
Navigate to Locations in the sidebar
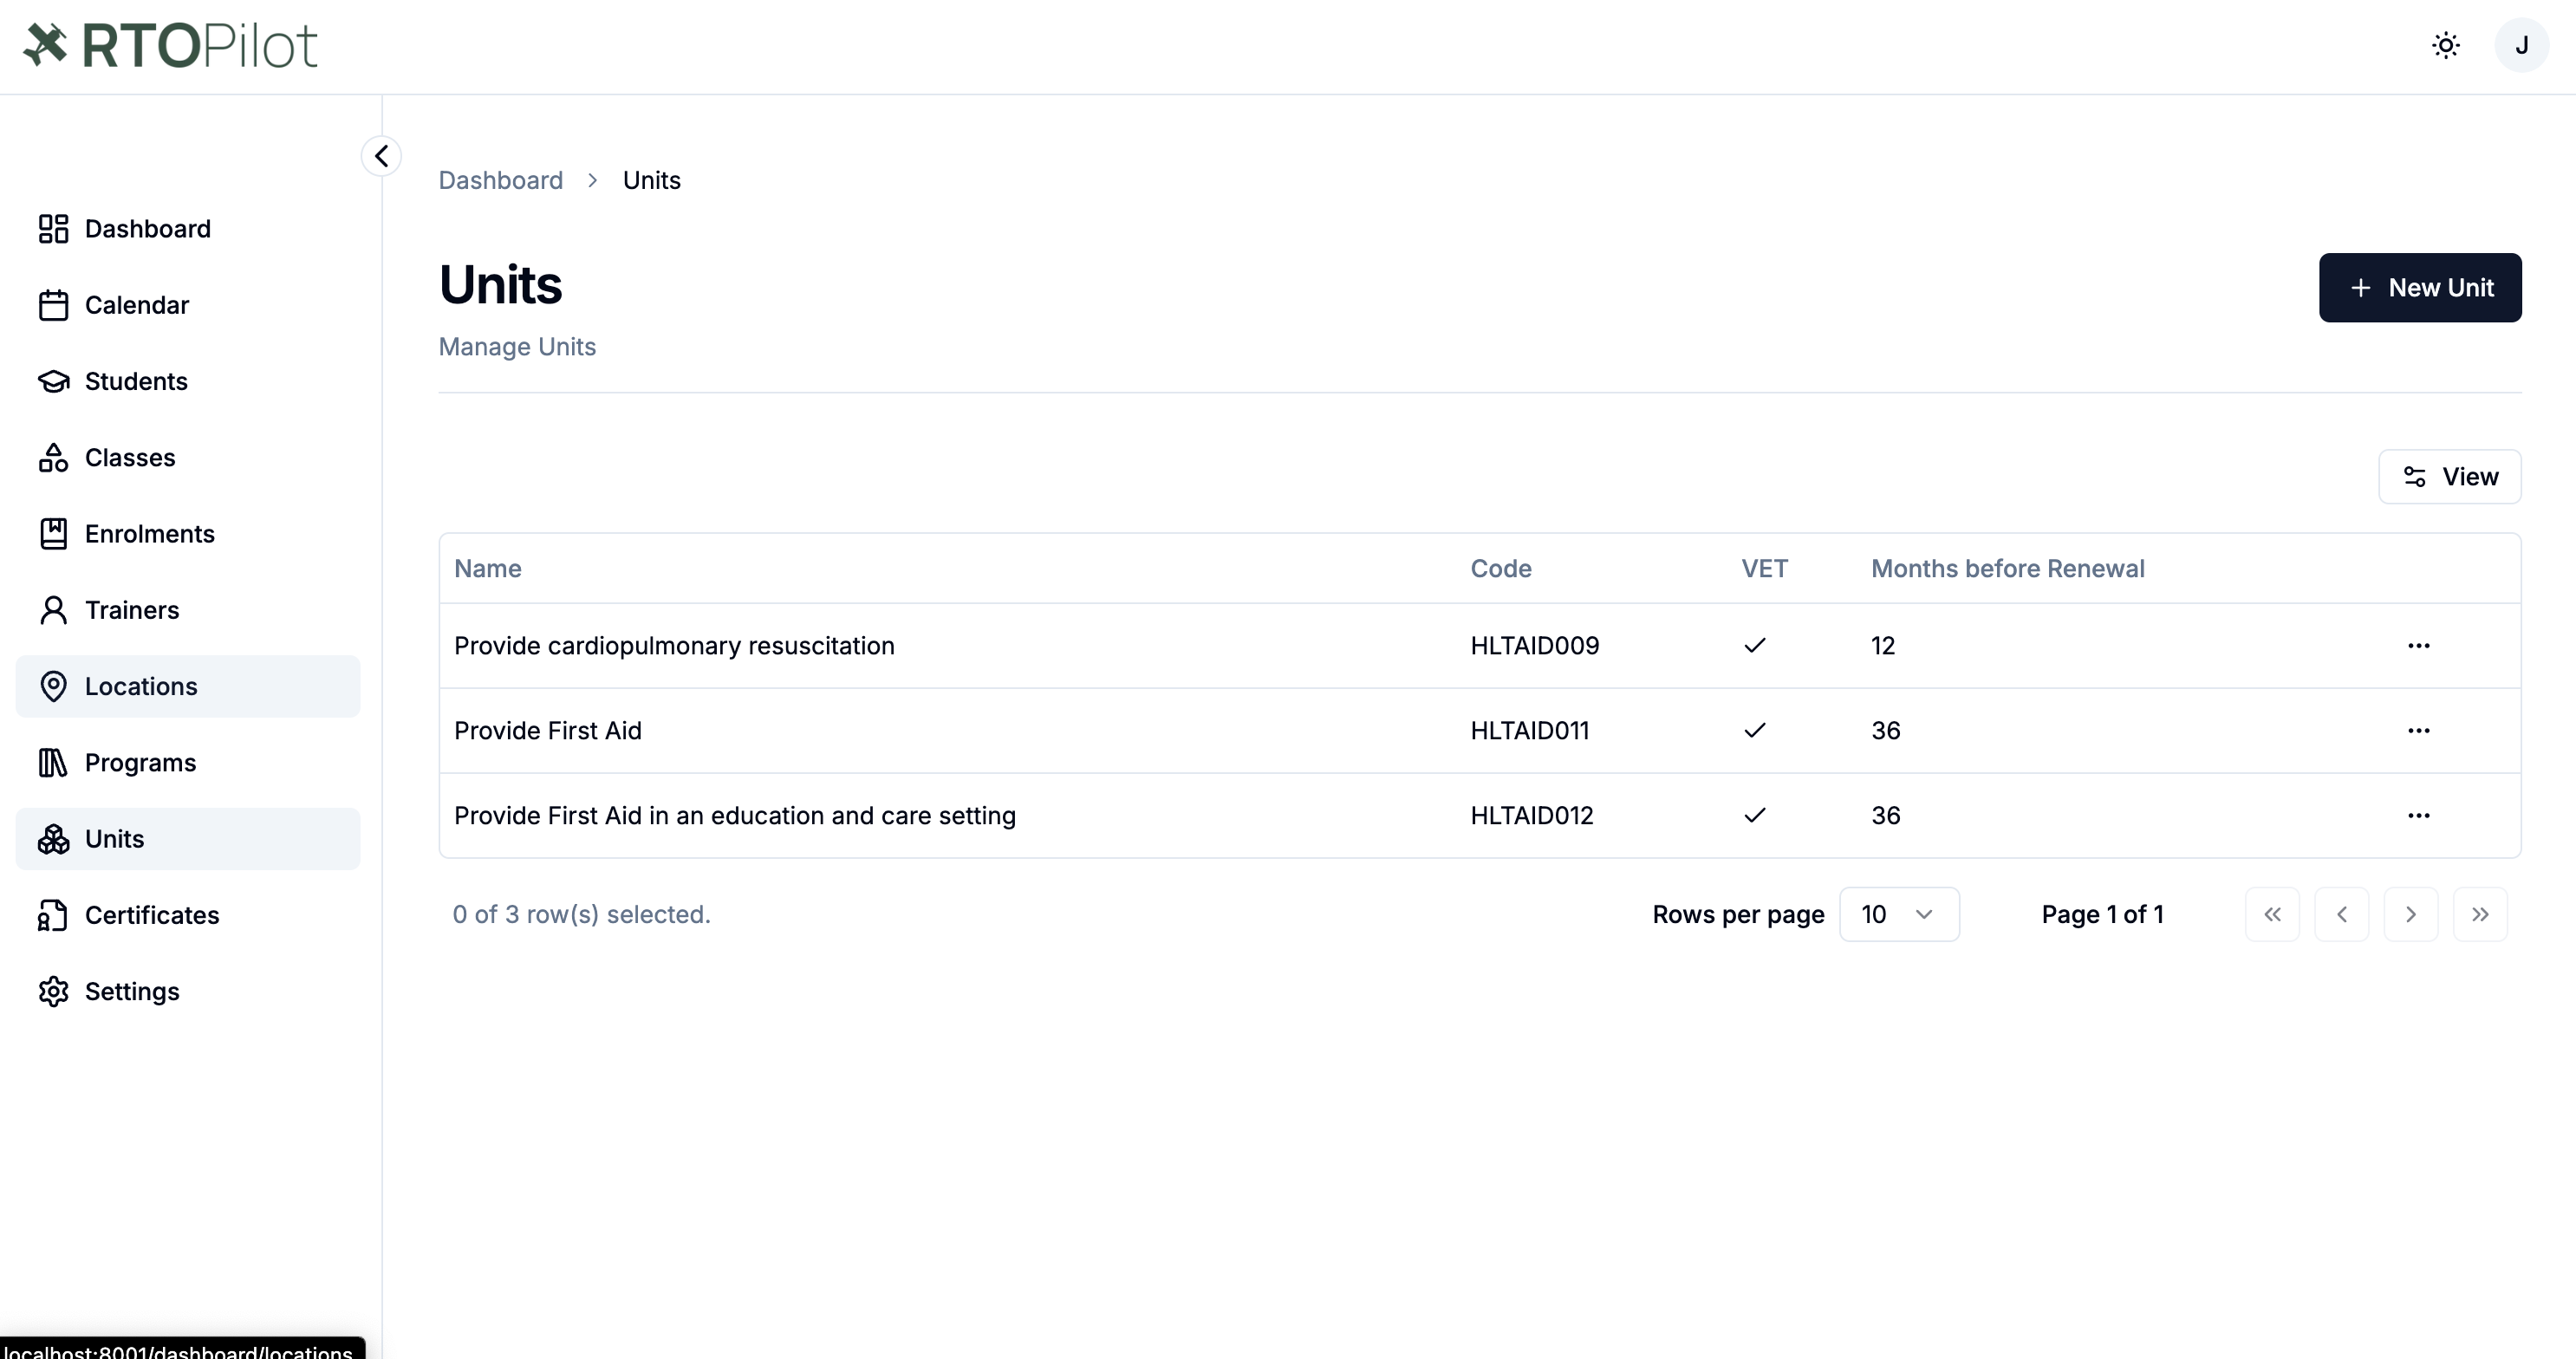click(188, 686)
